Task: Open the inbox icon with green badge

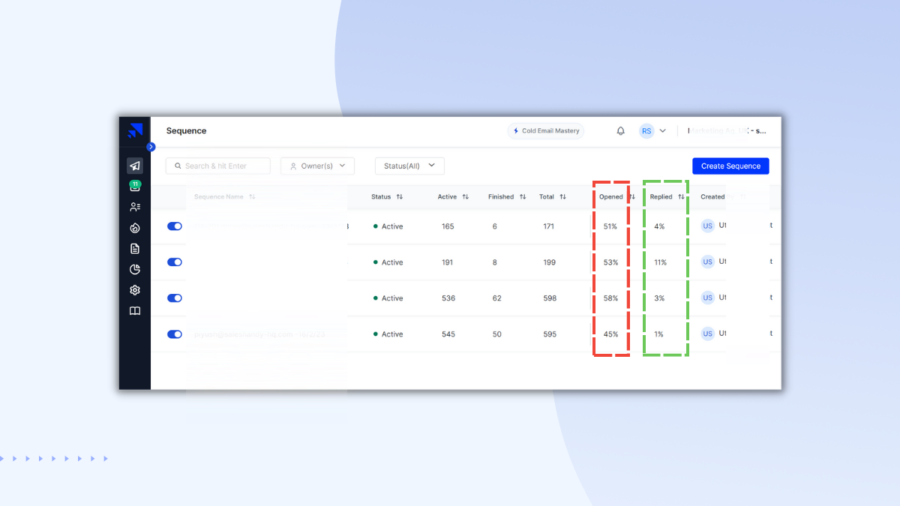Action: pyautogui.click(x=135, y=186)
